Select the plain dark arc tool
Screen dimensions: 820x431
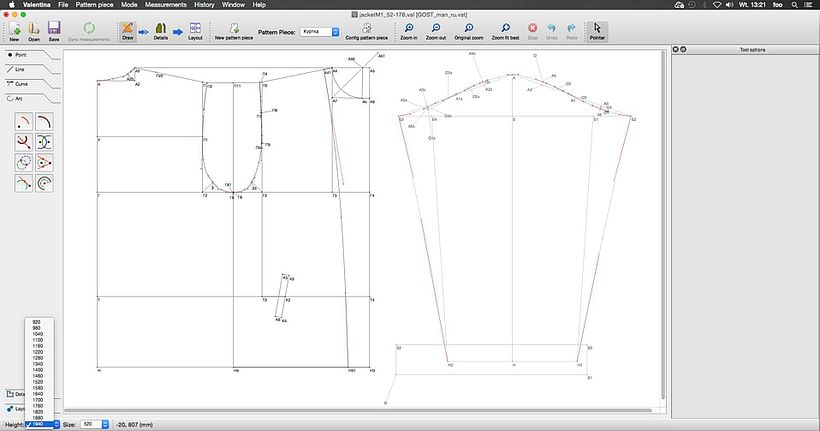(x=44, y=121)
